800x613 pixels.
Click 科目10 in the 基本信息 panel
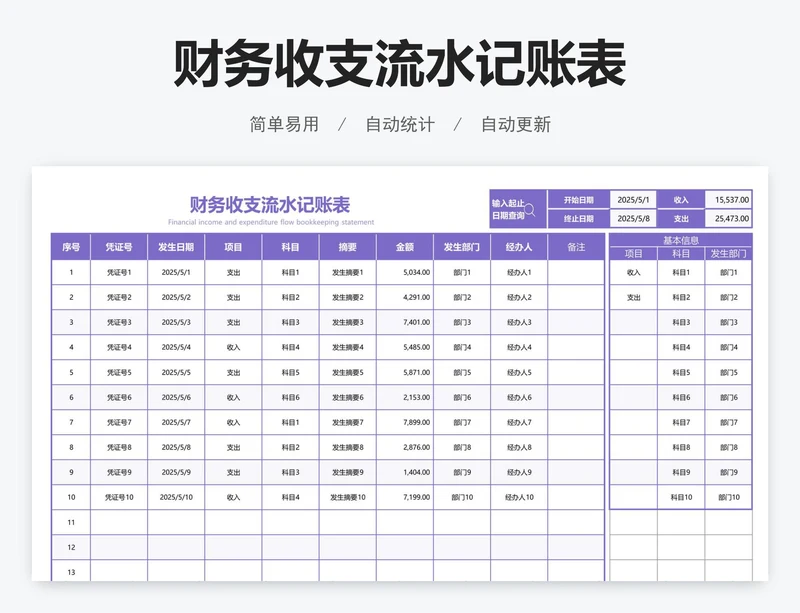(x=681, y=497)
